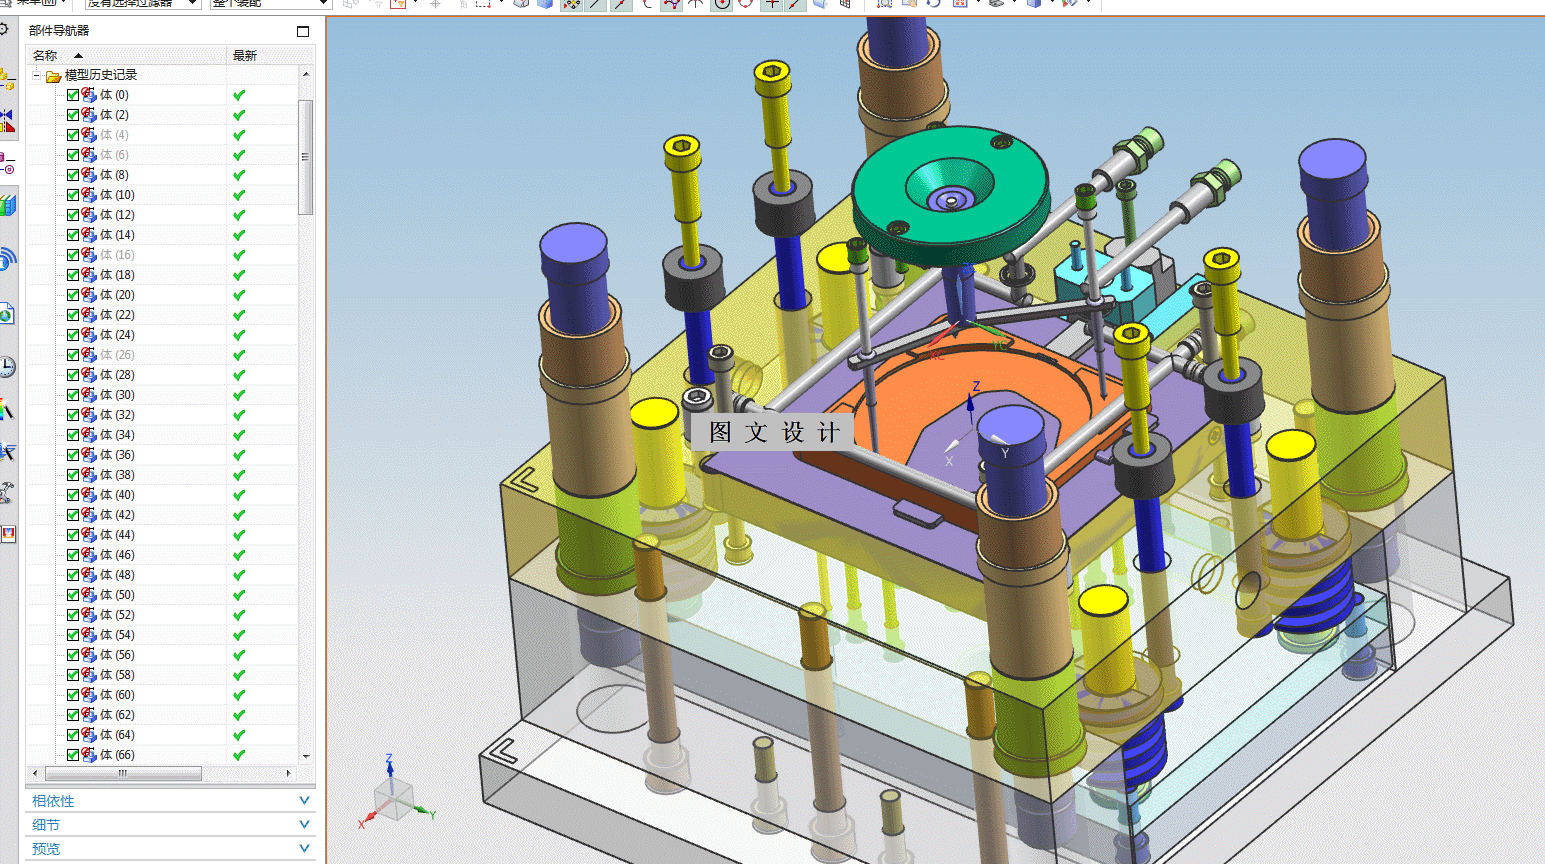The height and width of the screenshot is (864, 1545).
Task: Click the green up-to-date checkmark for 体 (22)
Action: (x=239, y=315)
